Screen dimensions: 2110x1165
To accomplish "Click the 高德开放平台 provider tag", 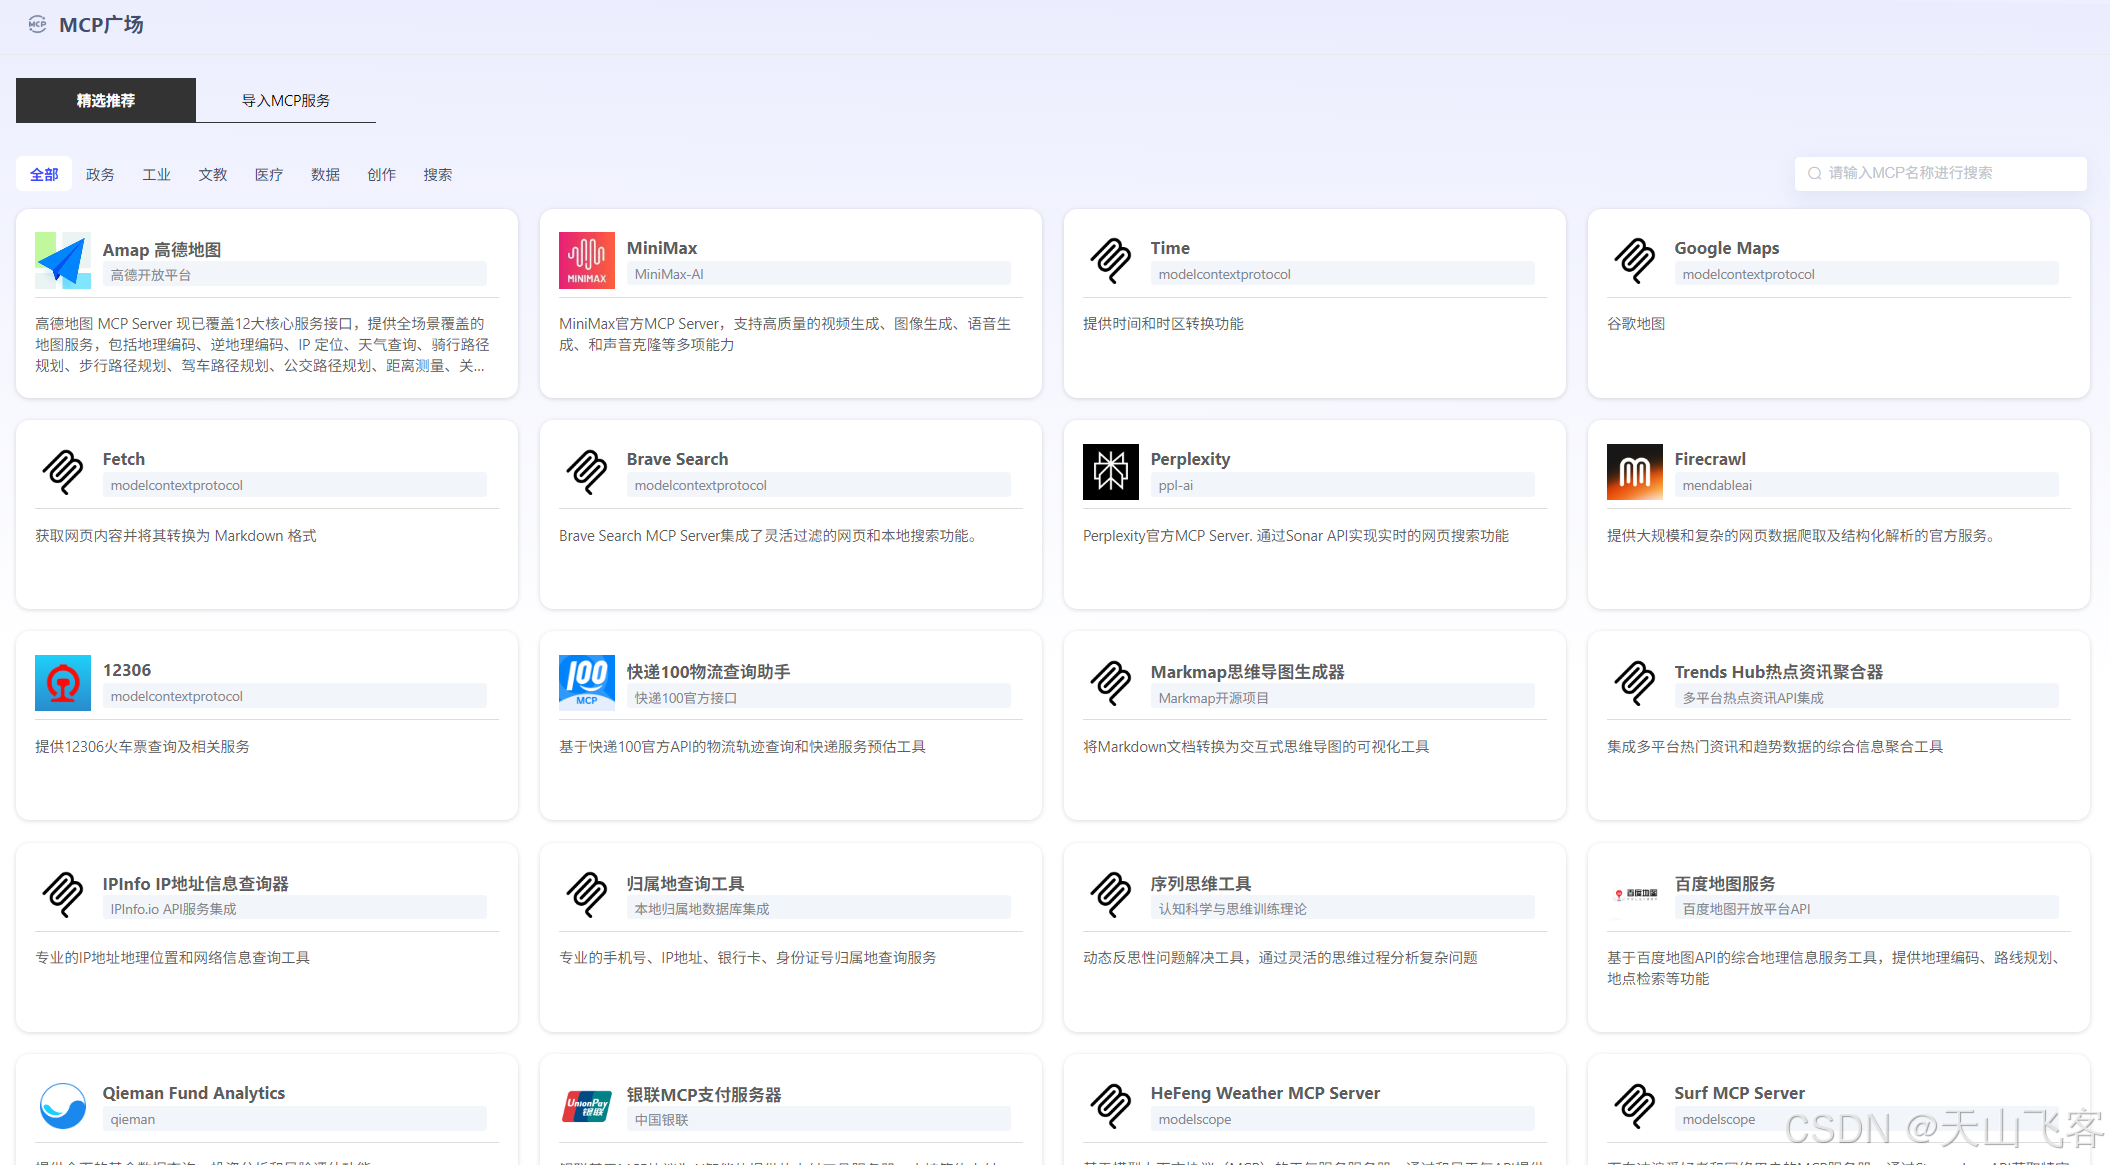I will tap(295, 275).
